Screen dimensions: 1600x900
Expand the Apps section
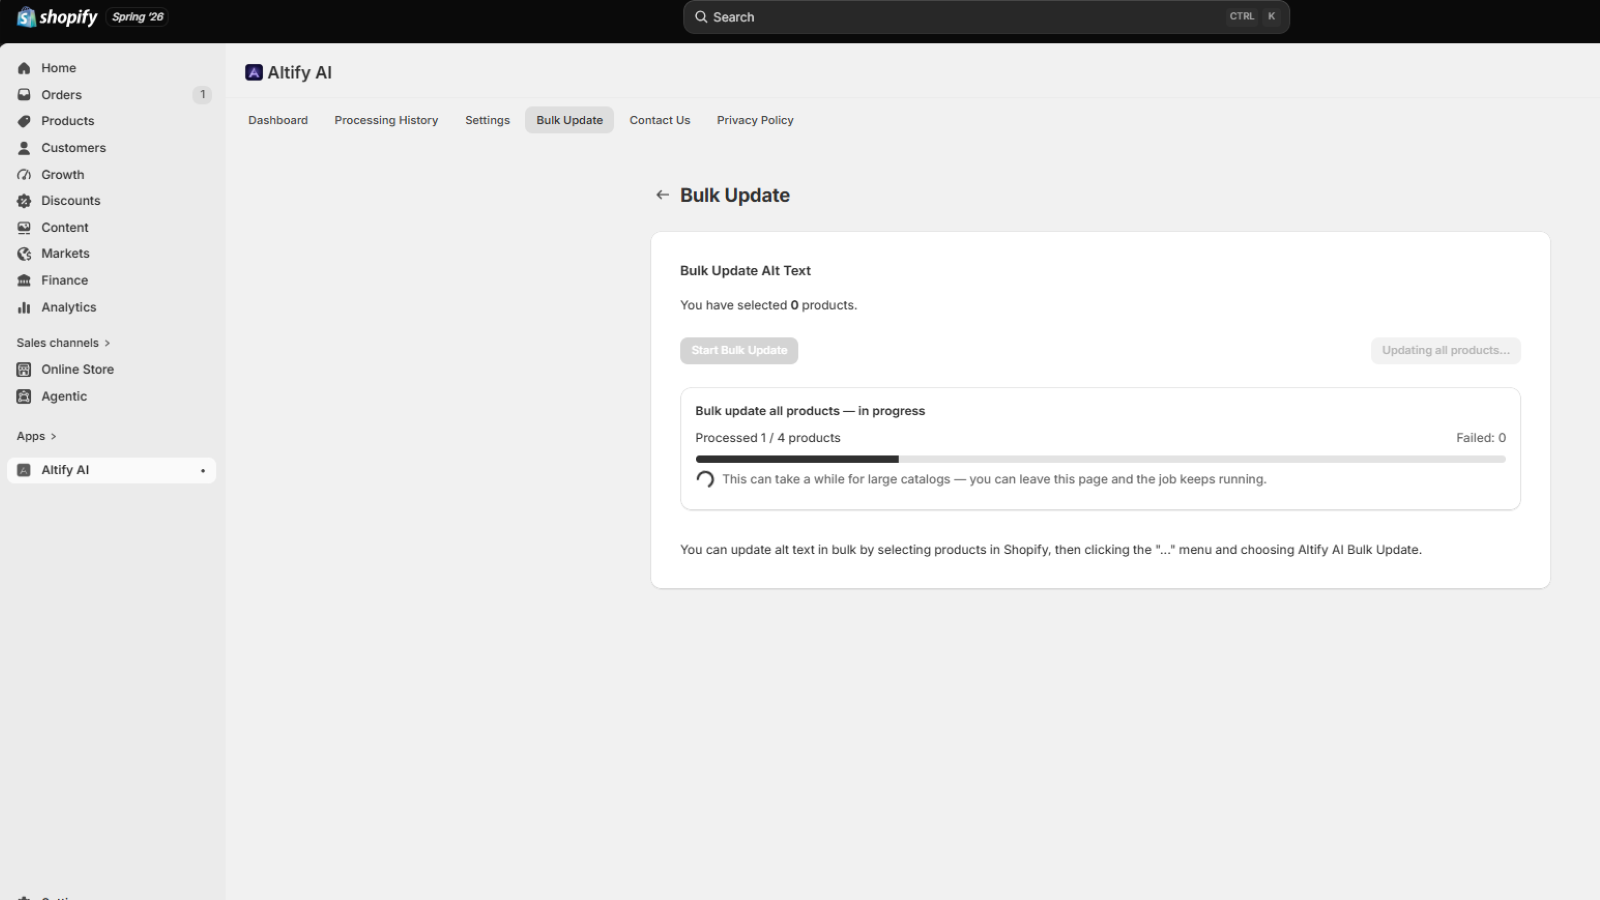coord(36,436)
